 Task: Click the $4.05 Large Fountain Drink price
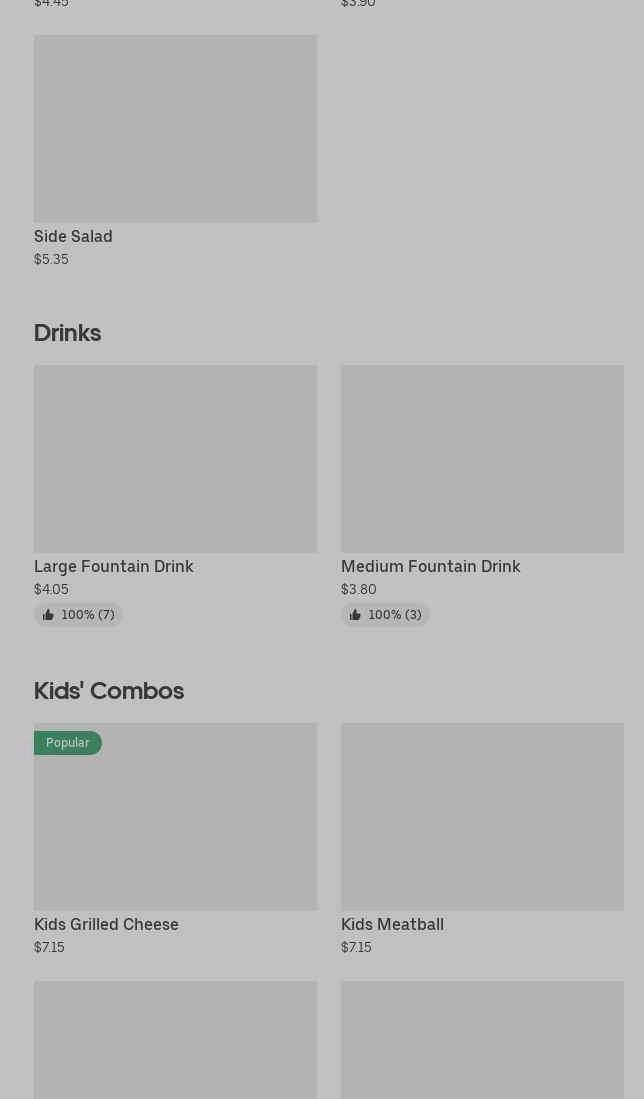[51, 589]
